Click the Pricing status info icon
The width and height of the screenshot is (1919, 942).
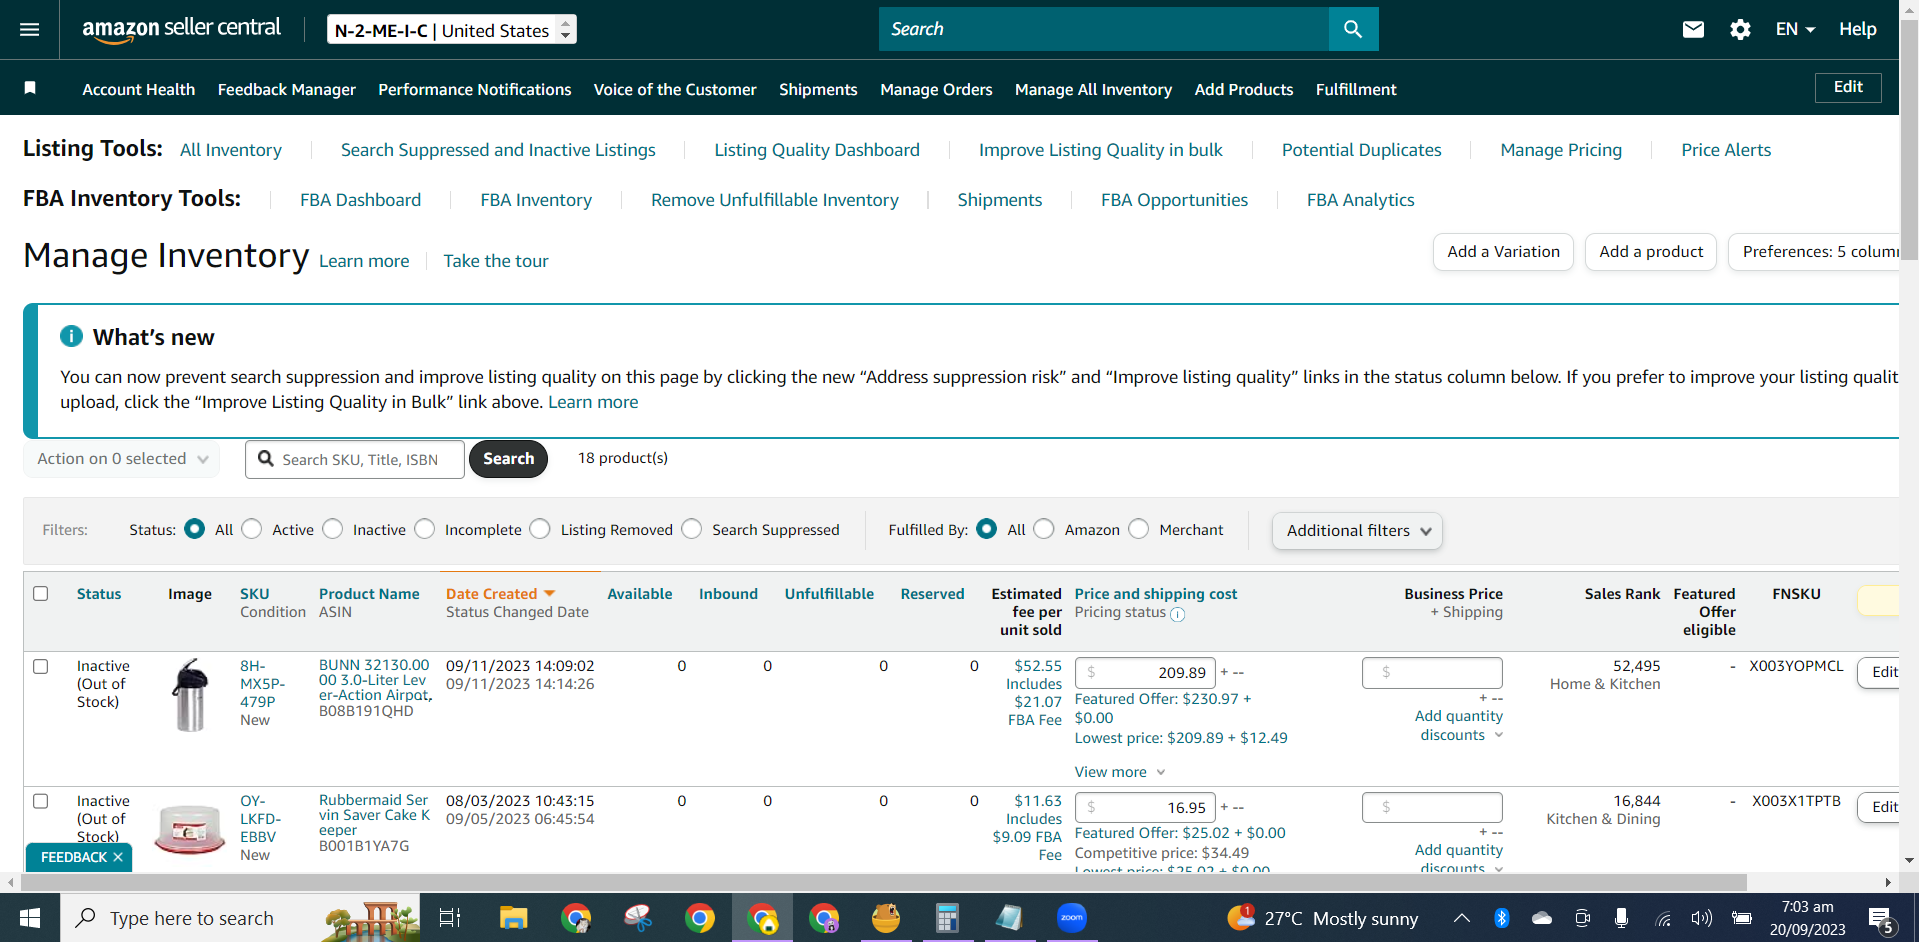(1177, 614)
